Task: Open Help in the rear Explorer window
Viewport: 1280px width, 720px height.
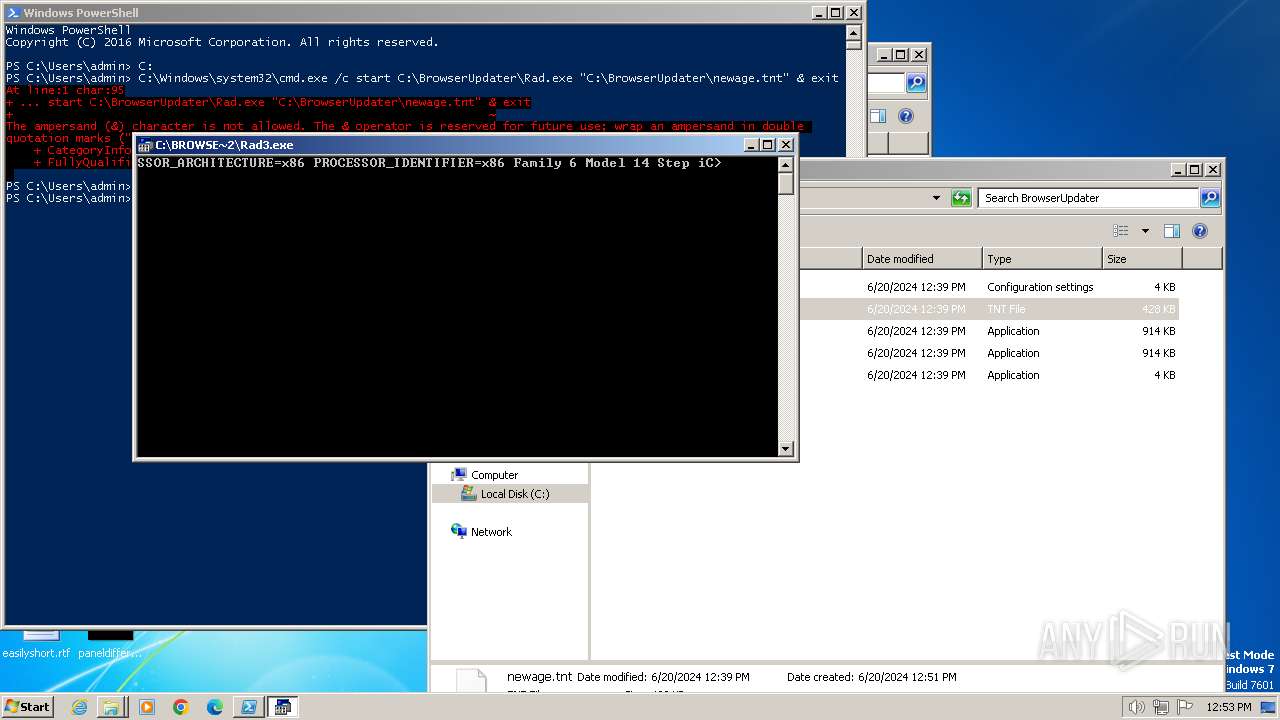Action: pos(906,116)
